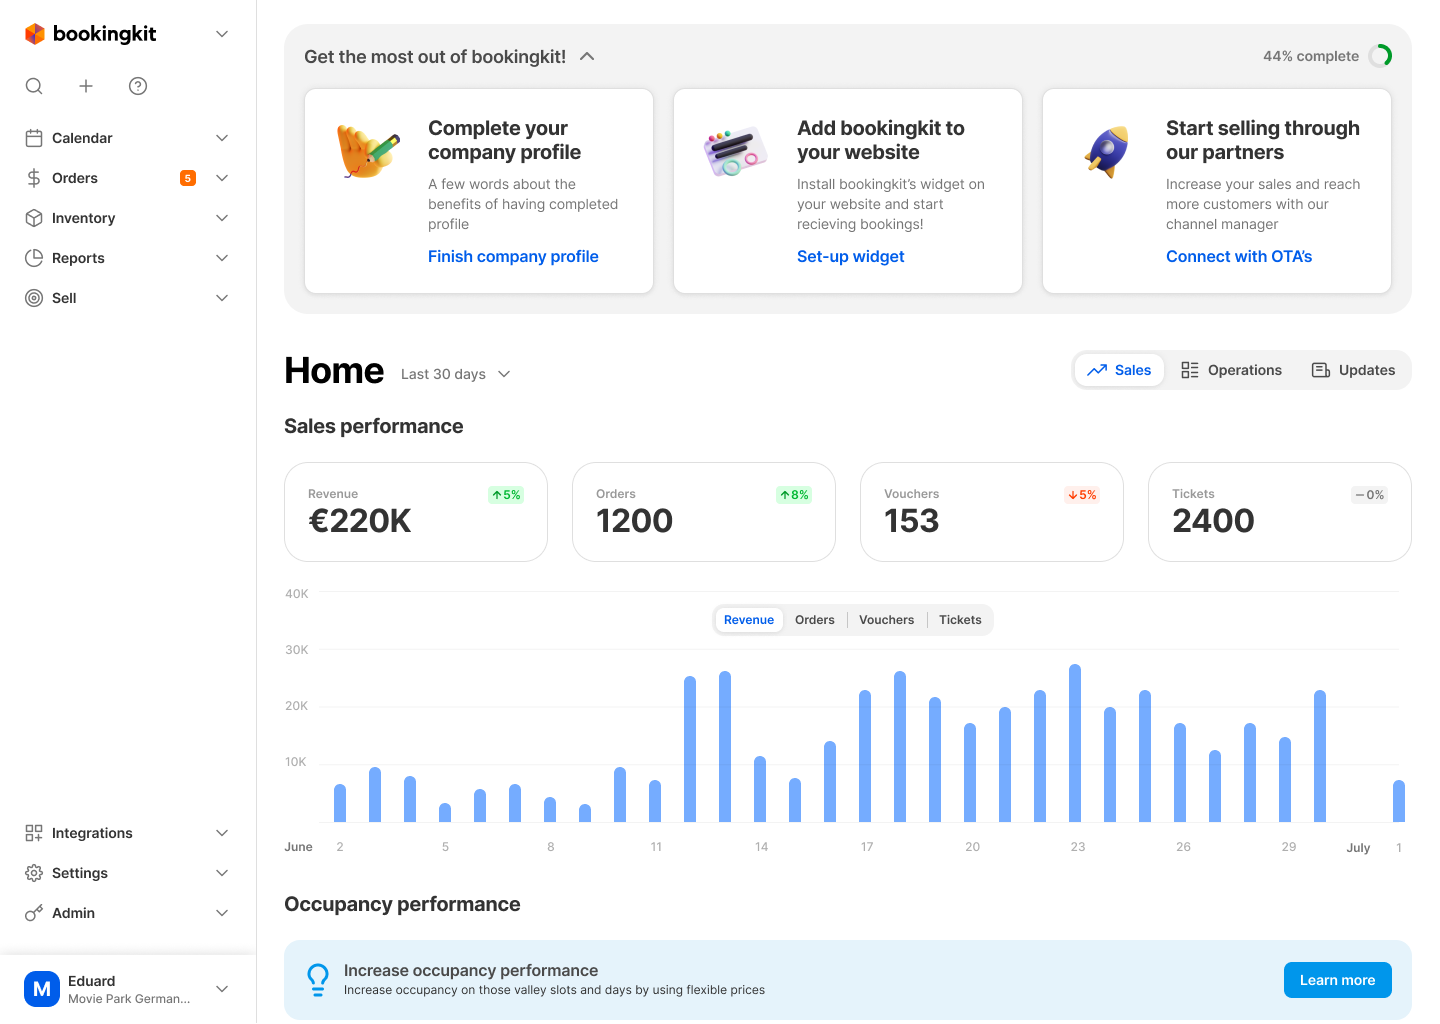Expand the Orders menu chevron

click(x=222, y=178)
